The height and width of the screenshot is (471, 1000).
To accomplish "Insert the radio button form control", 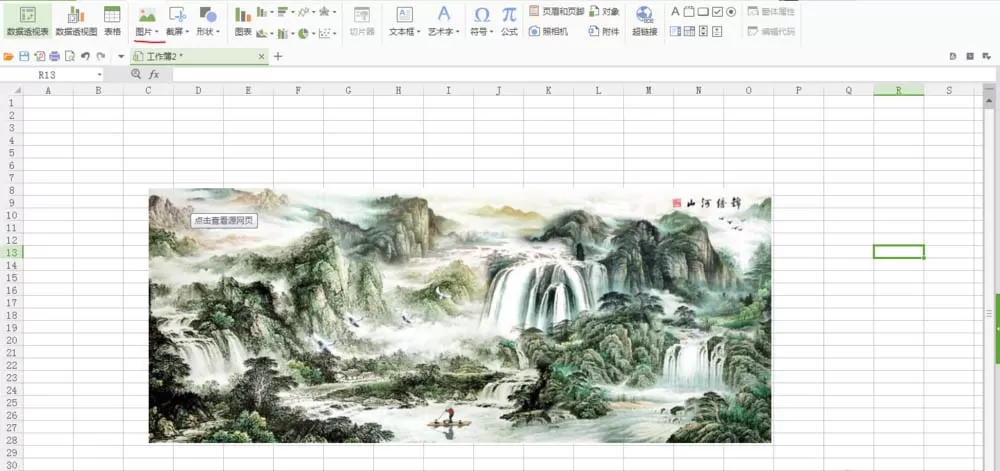I will pos(731,11).
